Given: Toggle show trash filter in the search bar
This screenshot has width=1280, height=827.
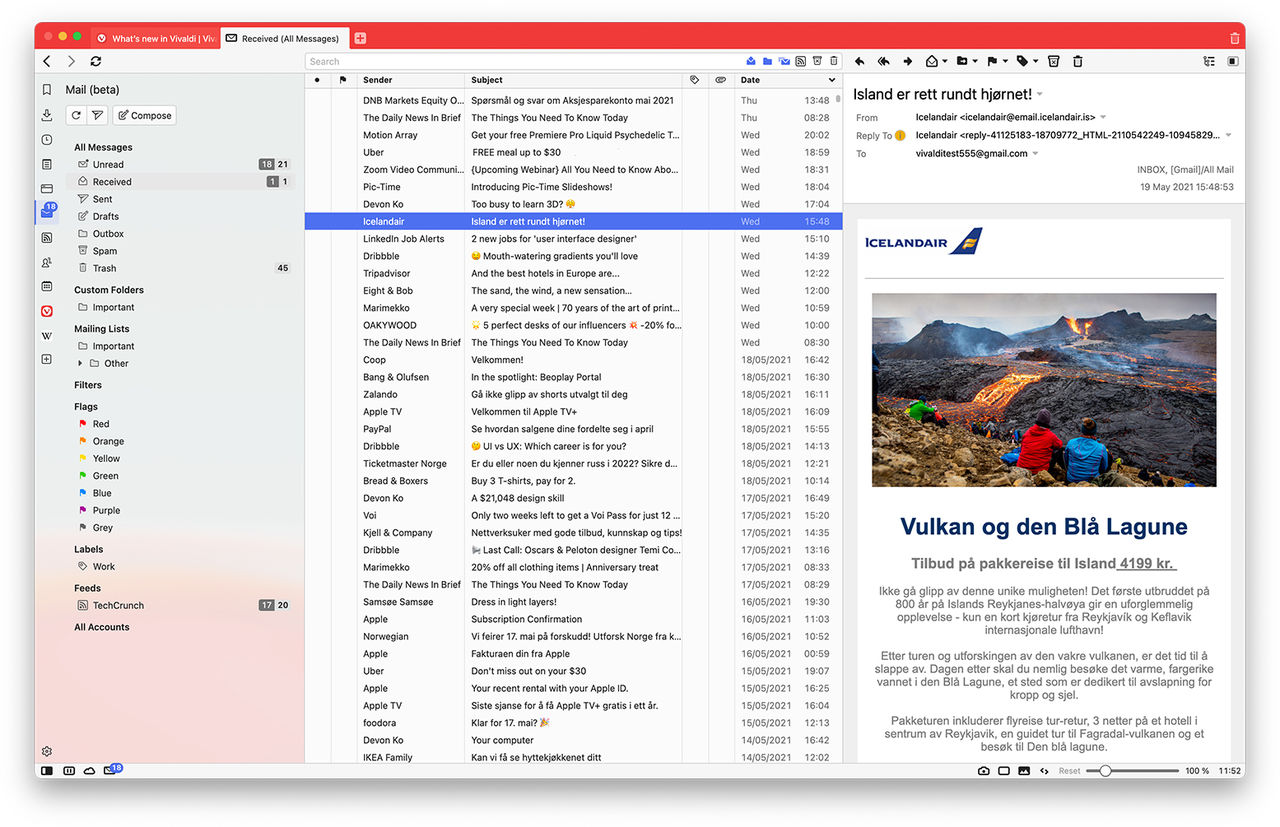Looking at the screenshot, I should click(834, 61).
